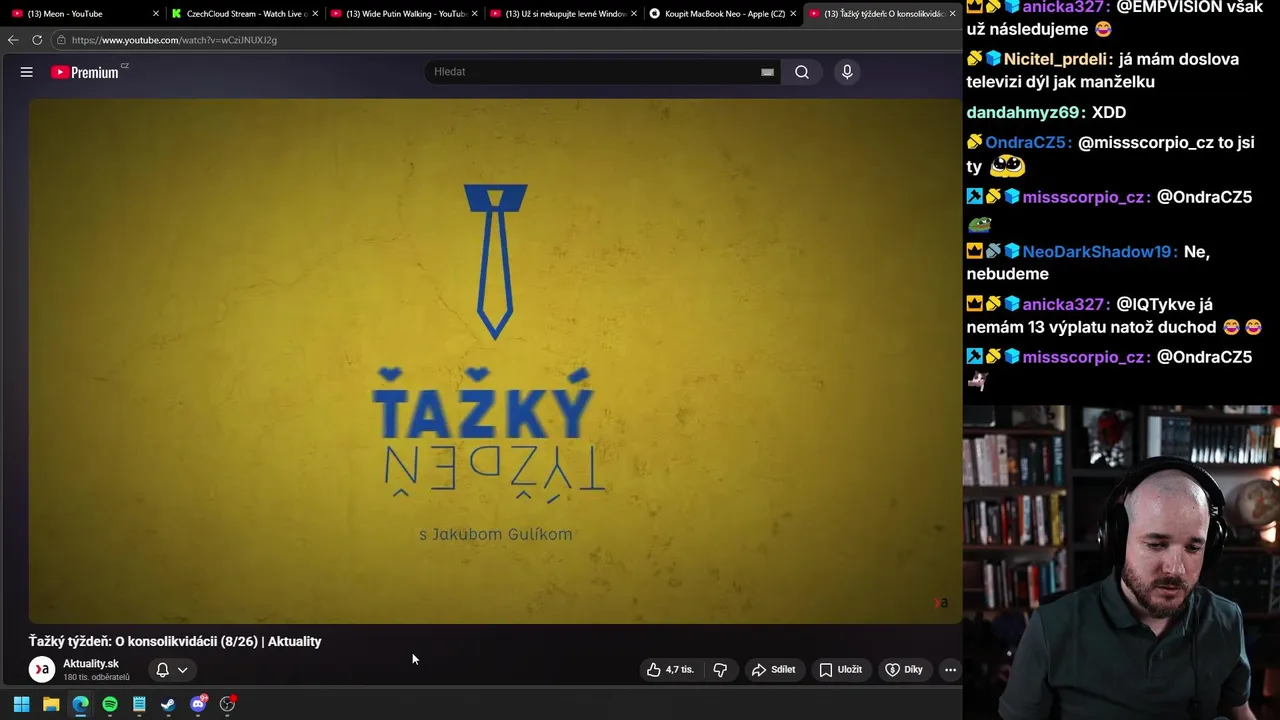The height and width of the screenshot is (720, 1280).
Task: Share the video via Sdílet button
Action: click(x=773, y=670)
